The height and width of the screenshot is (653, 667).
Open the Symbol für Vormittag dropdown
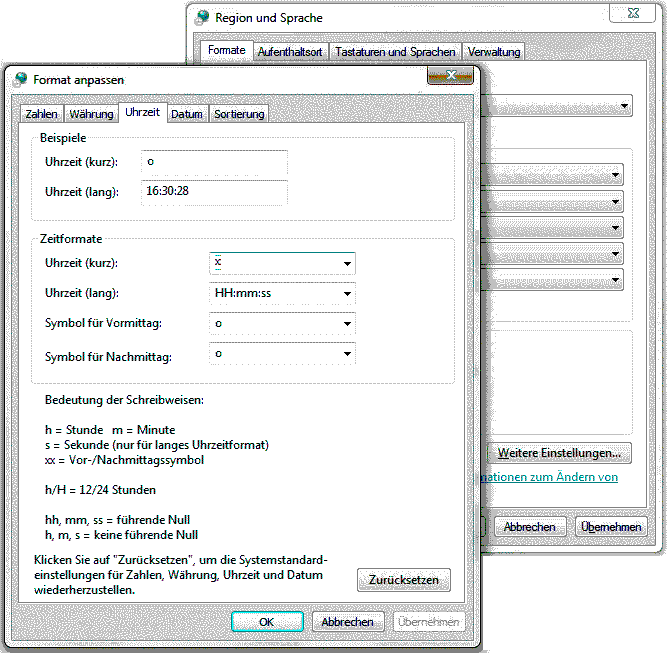(346, 324)
